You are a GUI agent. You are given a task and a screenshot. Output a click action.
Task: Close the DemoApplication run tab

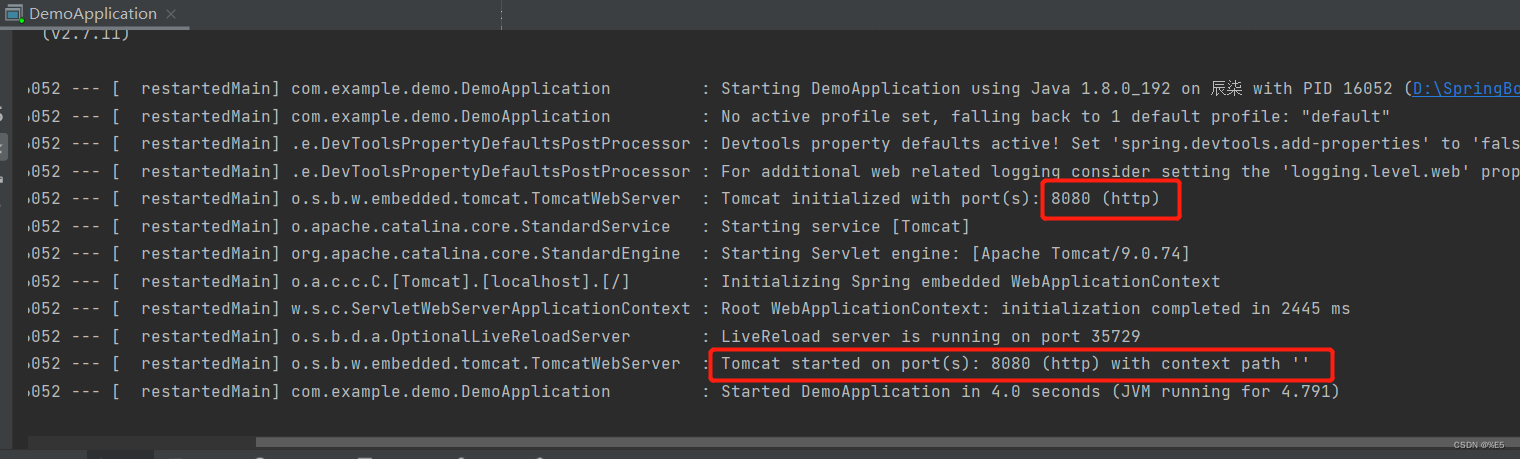[x=170, y=14]
